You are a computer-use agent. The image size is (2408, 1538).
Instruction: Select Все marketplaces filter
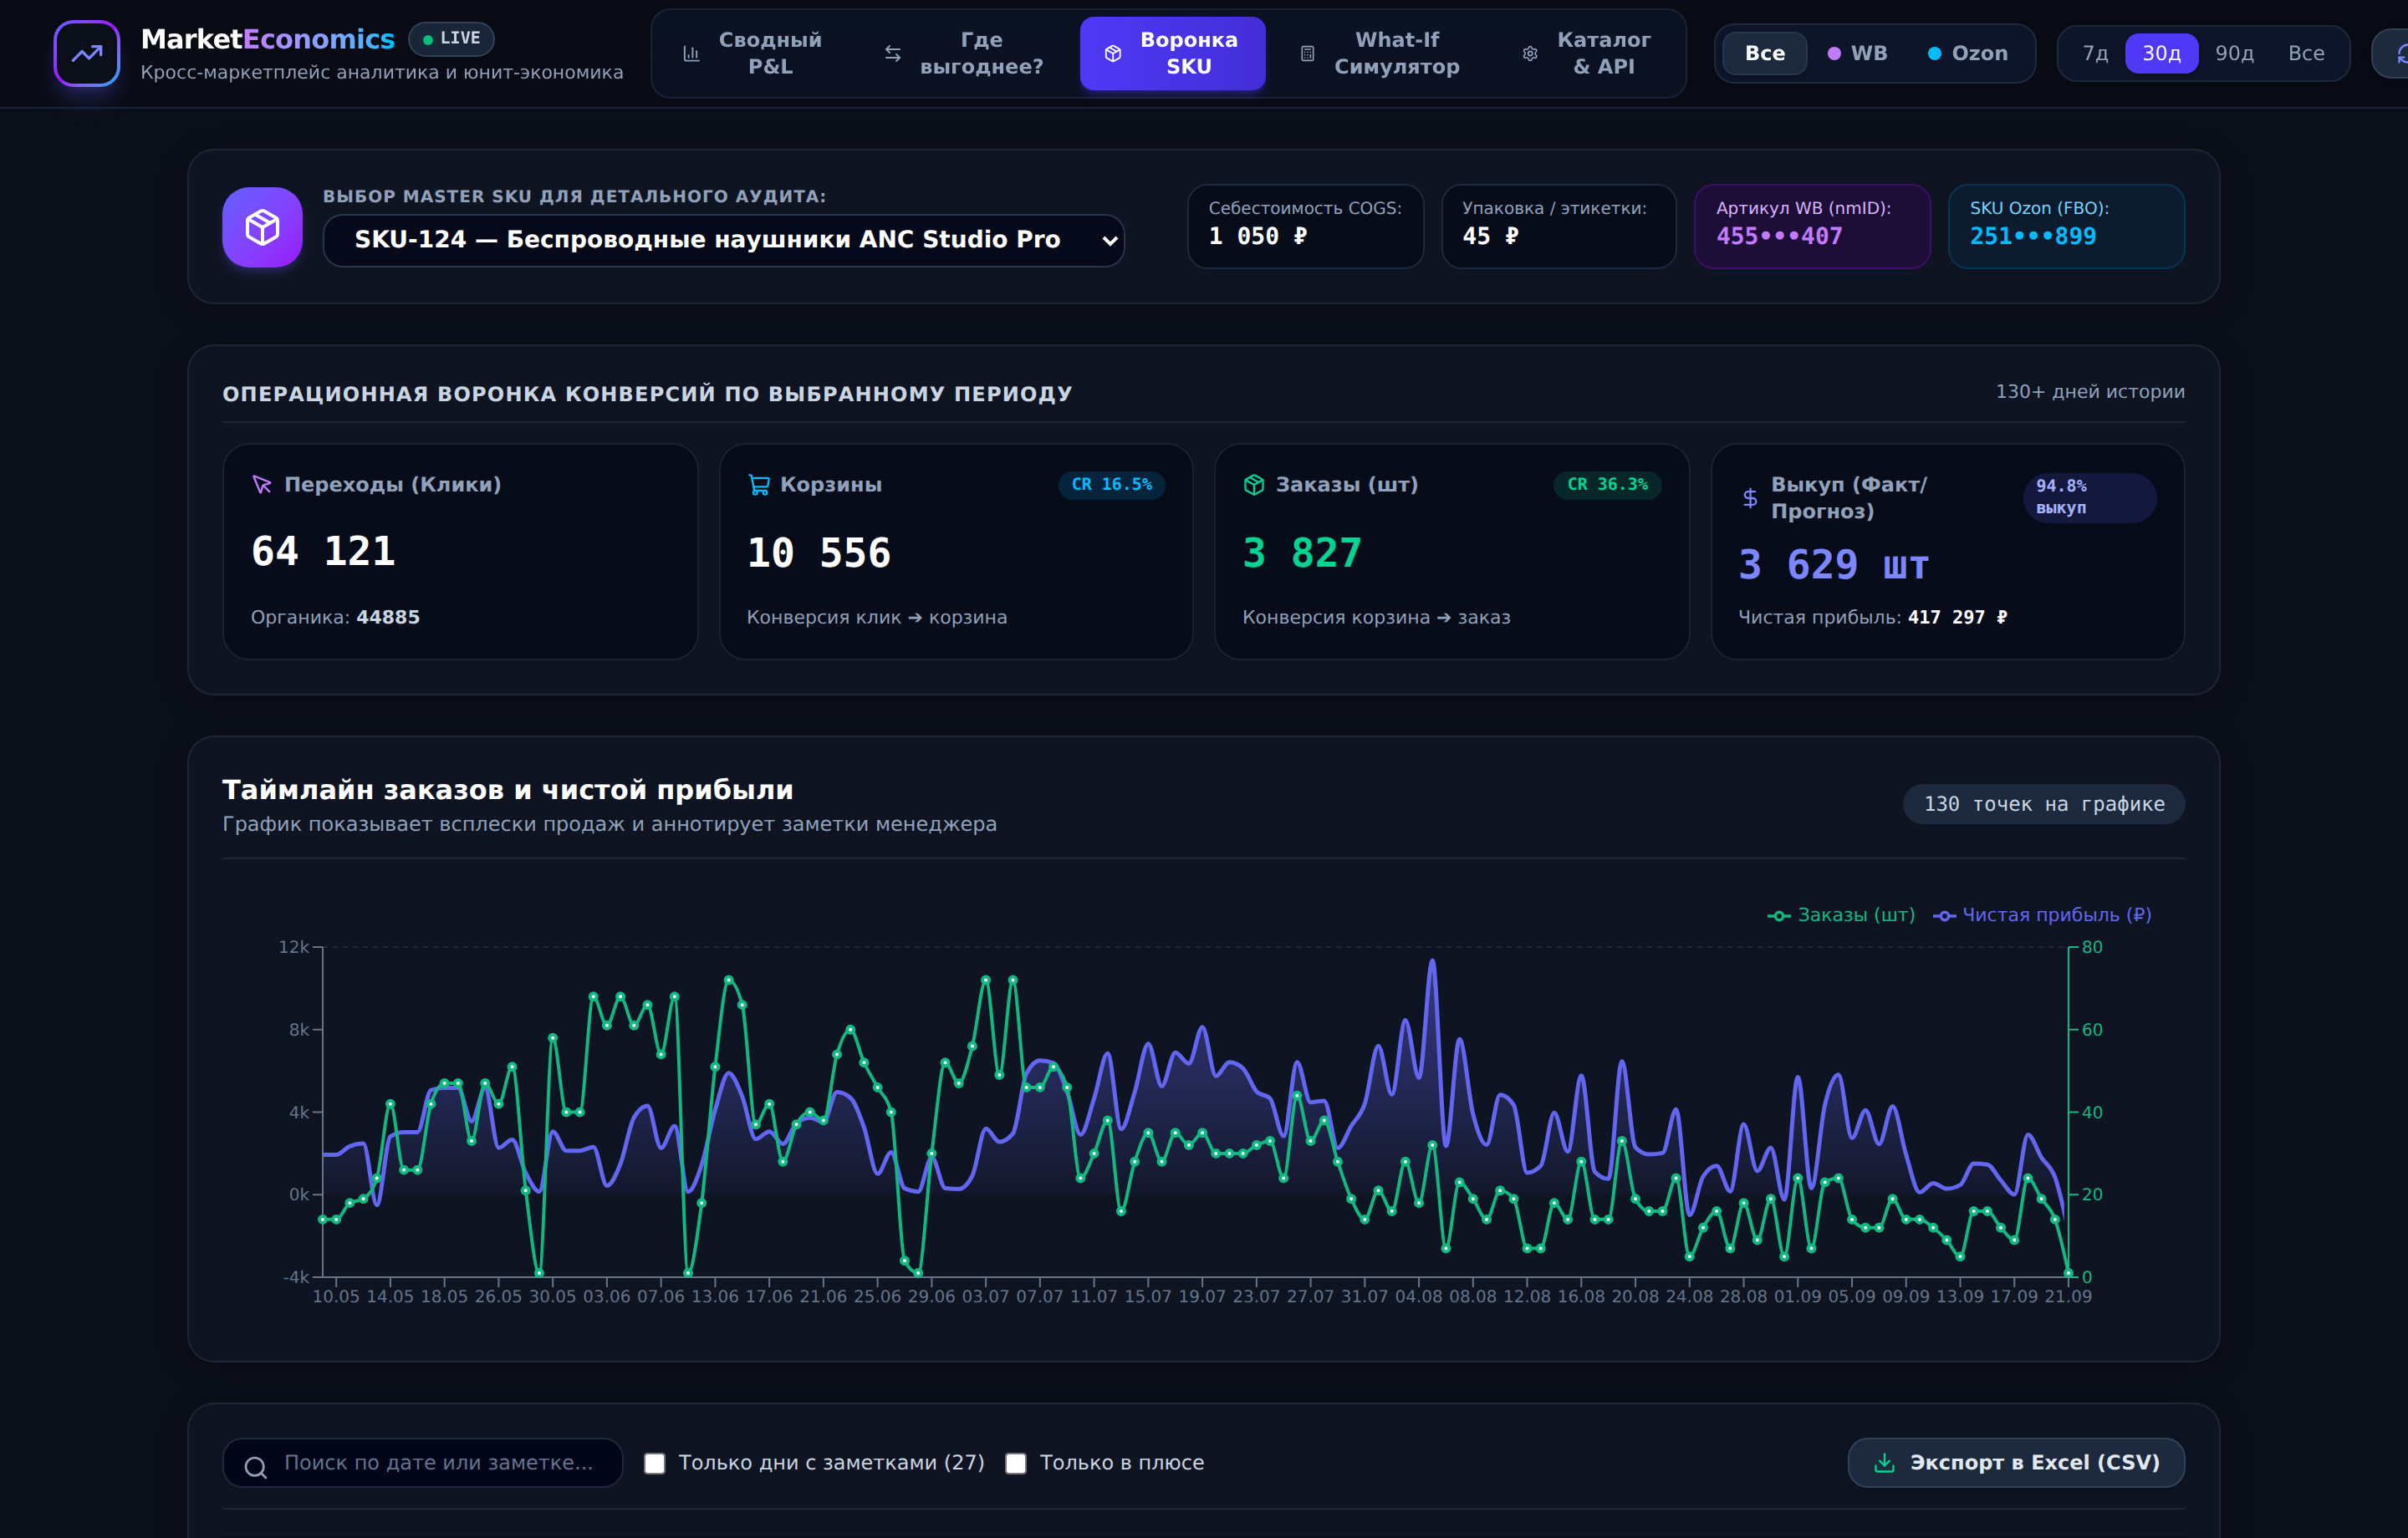point(1765,53)
